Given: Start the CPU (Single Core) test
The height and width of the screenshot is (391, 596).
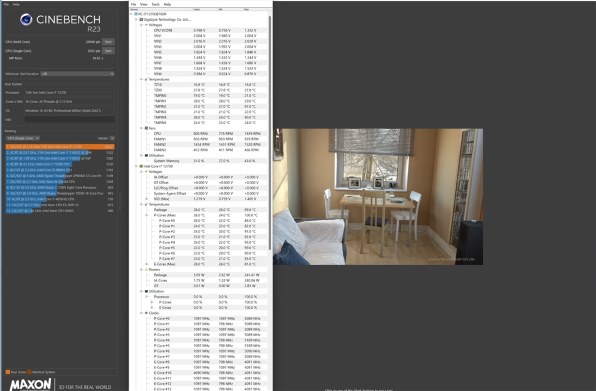Looking at the screenshot, I should click(108, 51).
